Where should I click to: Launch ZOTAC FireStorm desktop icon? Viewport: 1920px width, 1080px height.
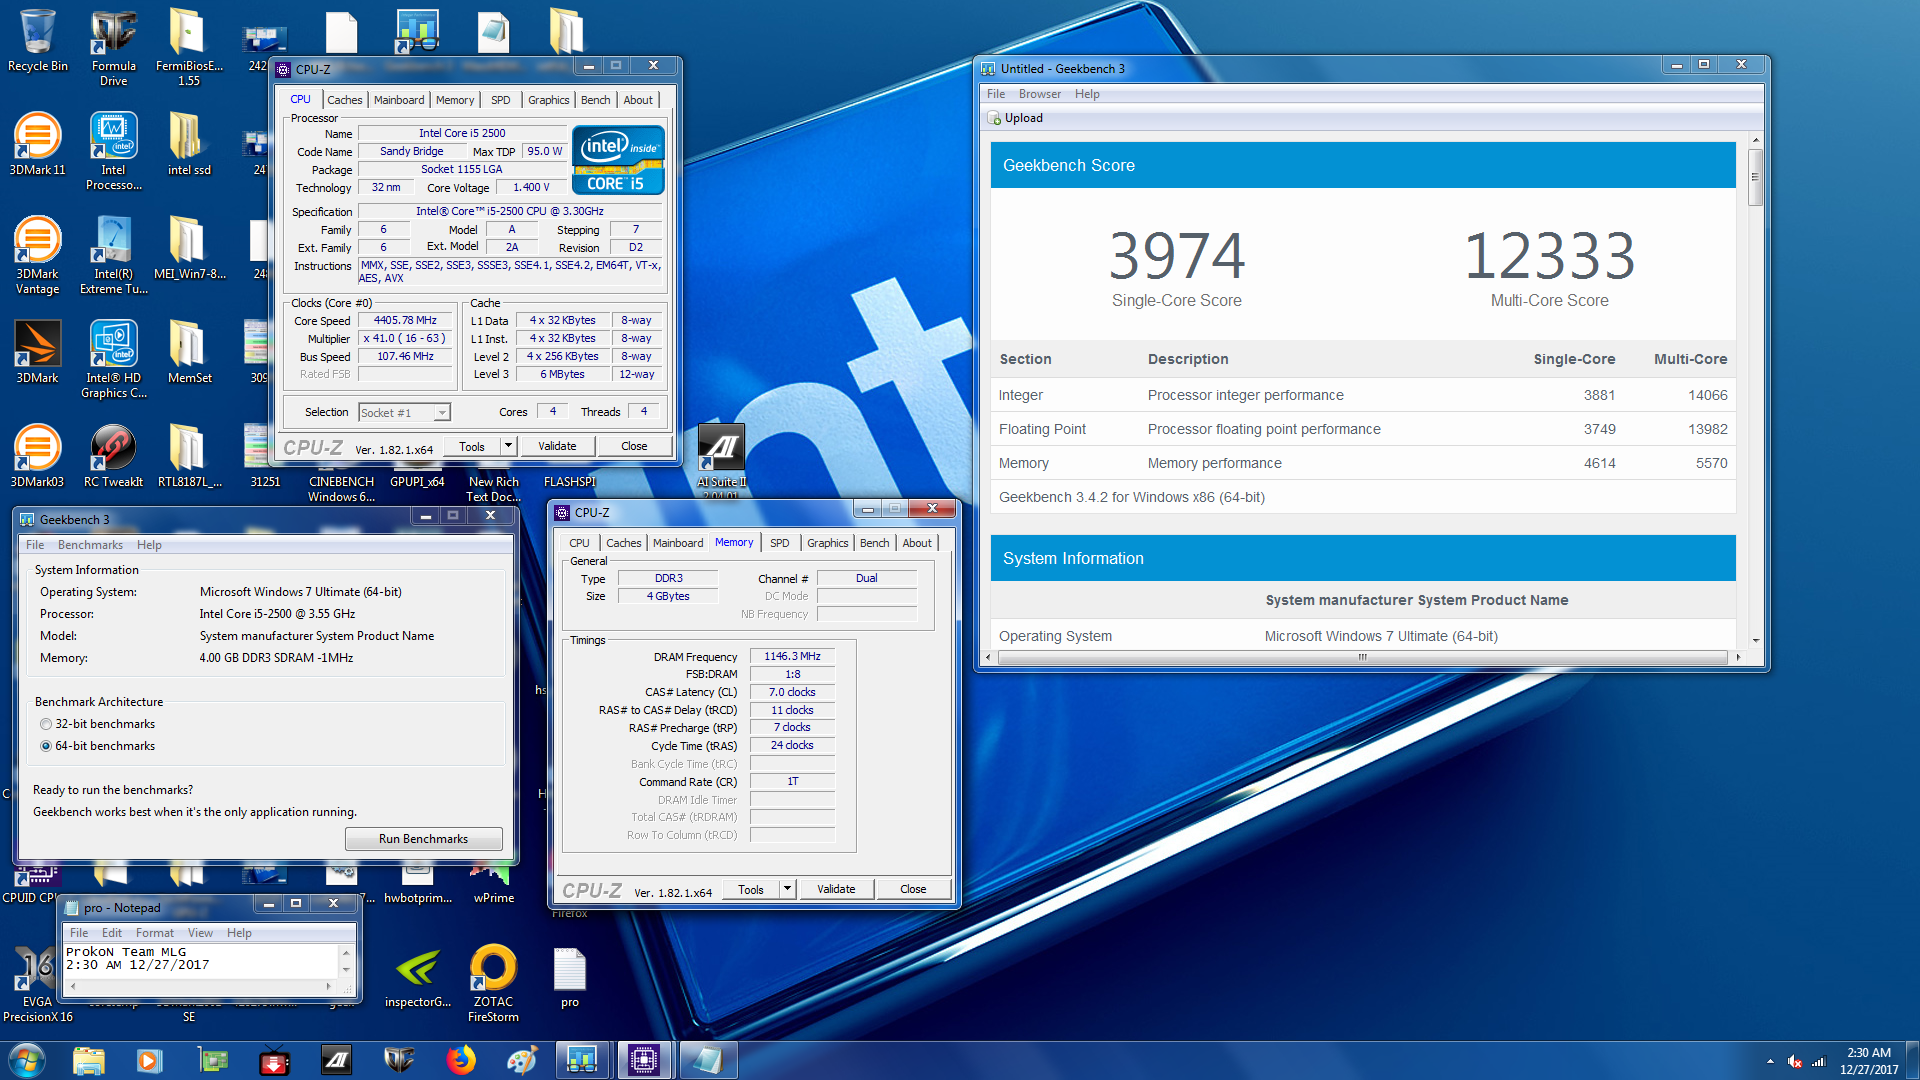click(493, 983)
